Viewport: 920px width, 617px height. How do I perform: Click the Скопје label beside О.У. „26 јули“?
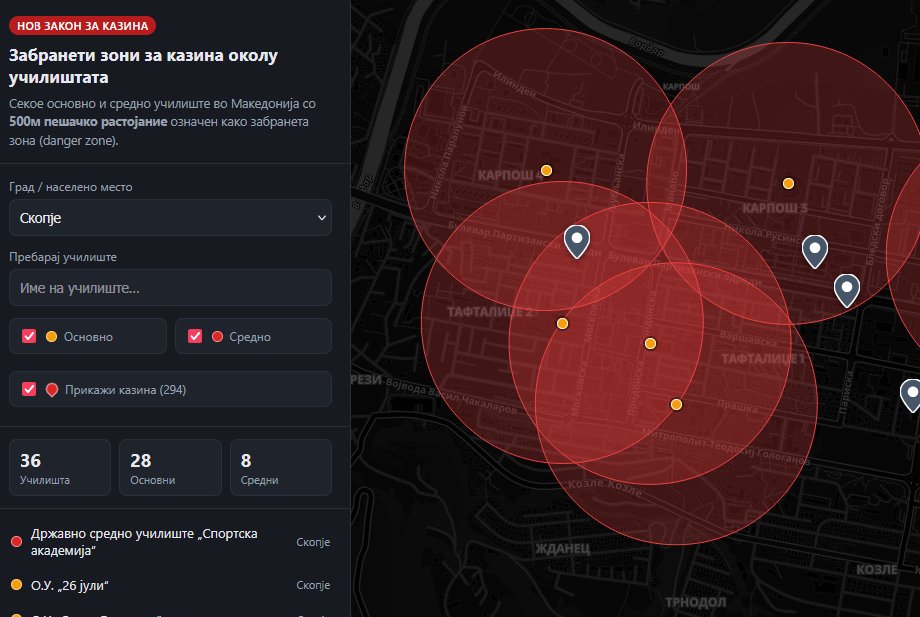click(x=313, y=585)
